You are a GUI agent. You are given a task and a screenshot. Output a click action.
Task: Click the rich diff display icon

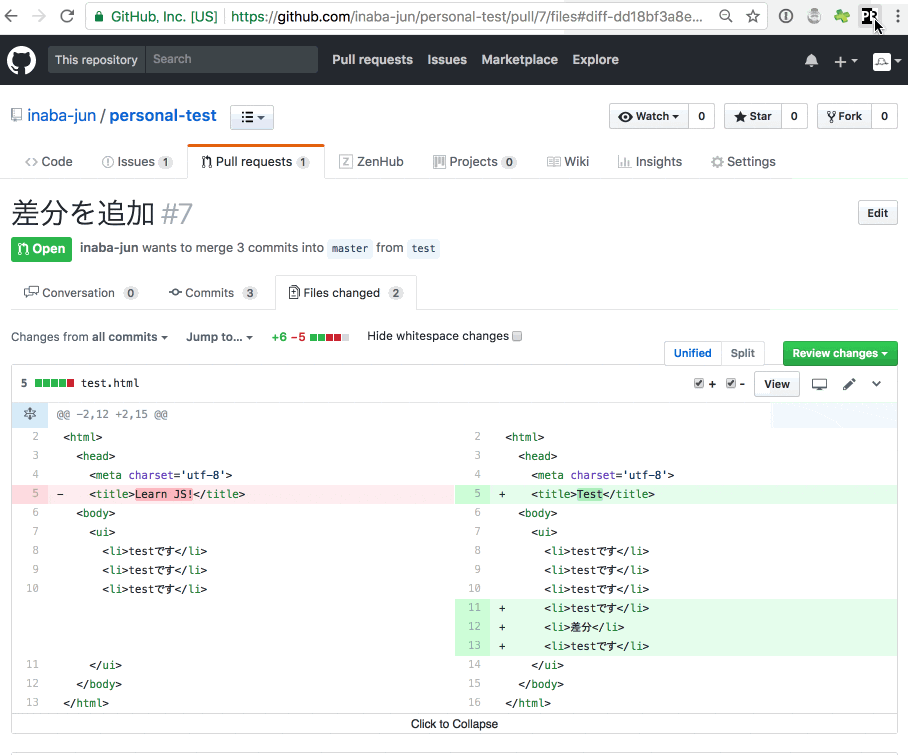pos(819,383)
